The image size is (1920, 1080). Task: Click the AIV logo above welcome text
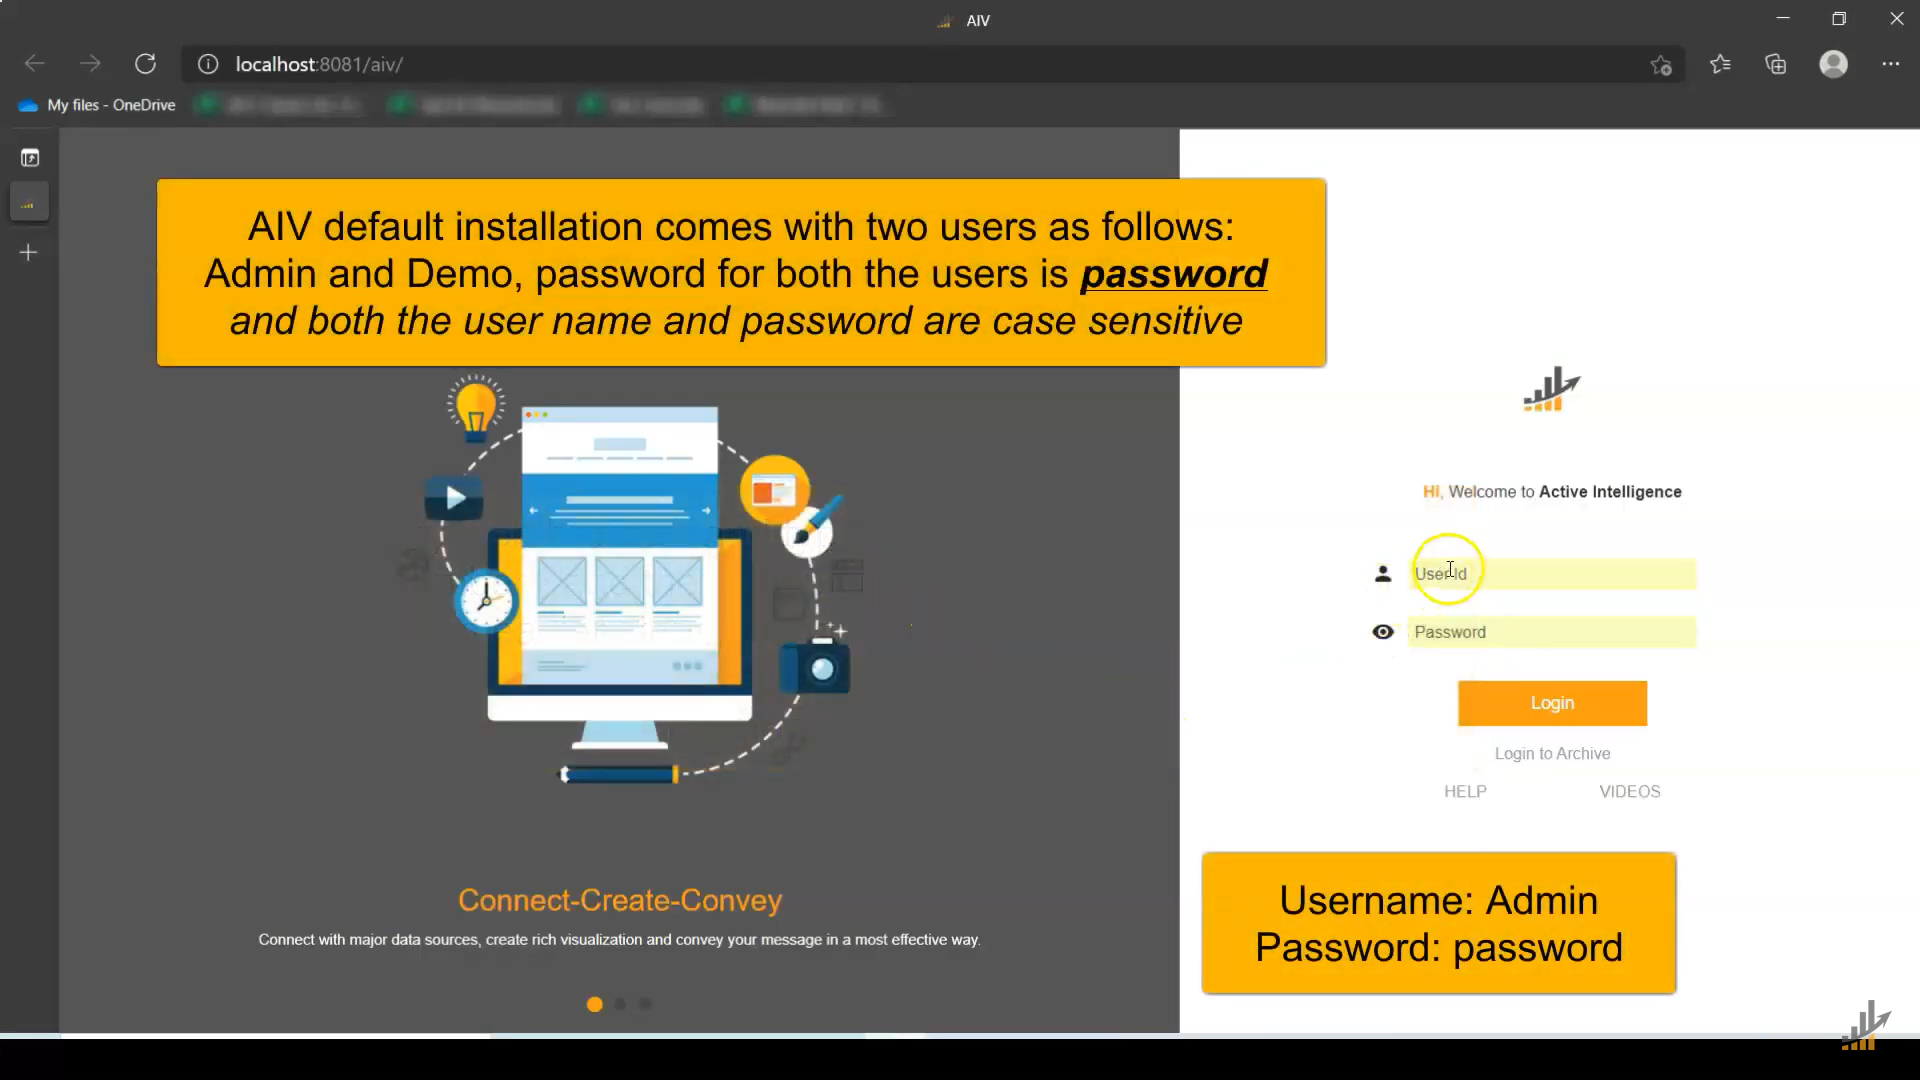point(1551,390)
